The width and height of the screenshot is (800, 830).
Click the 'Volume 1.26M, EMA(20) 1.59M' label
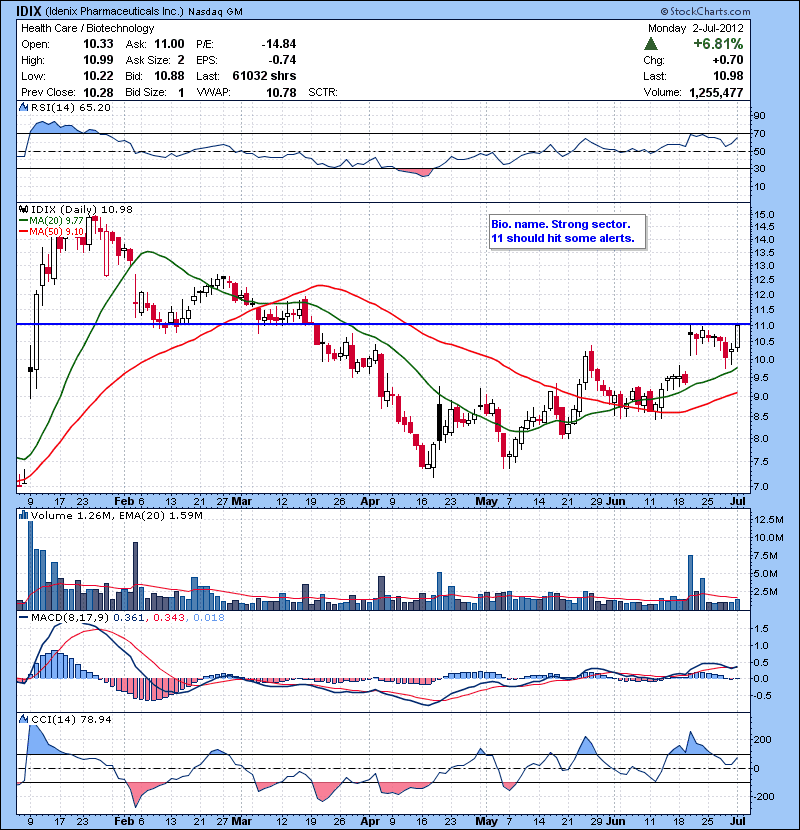pos(116,515)
